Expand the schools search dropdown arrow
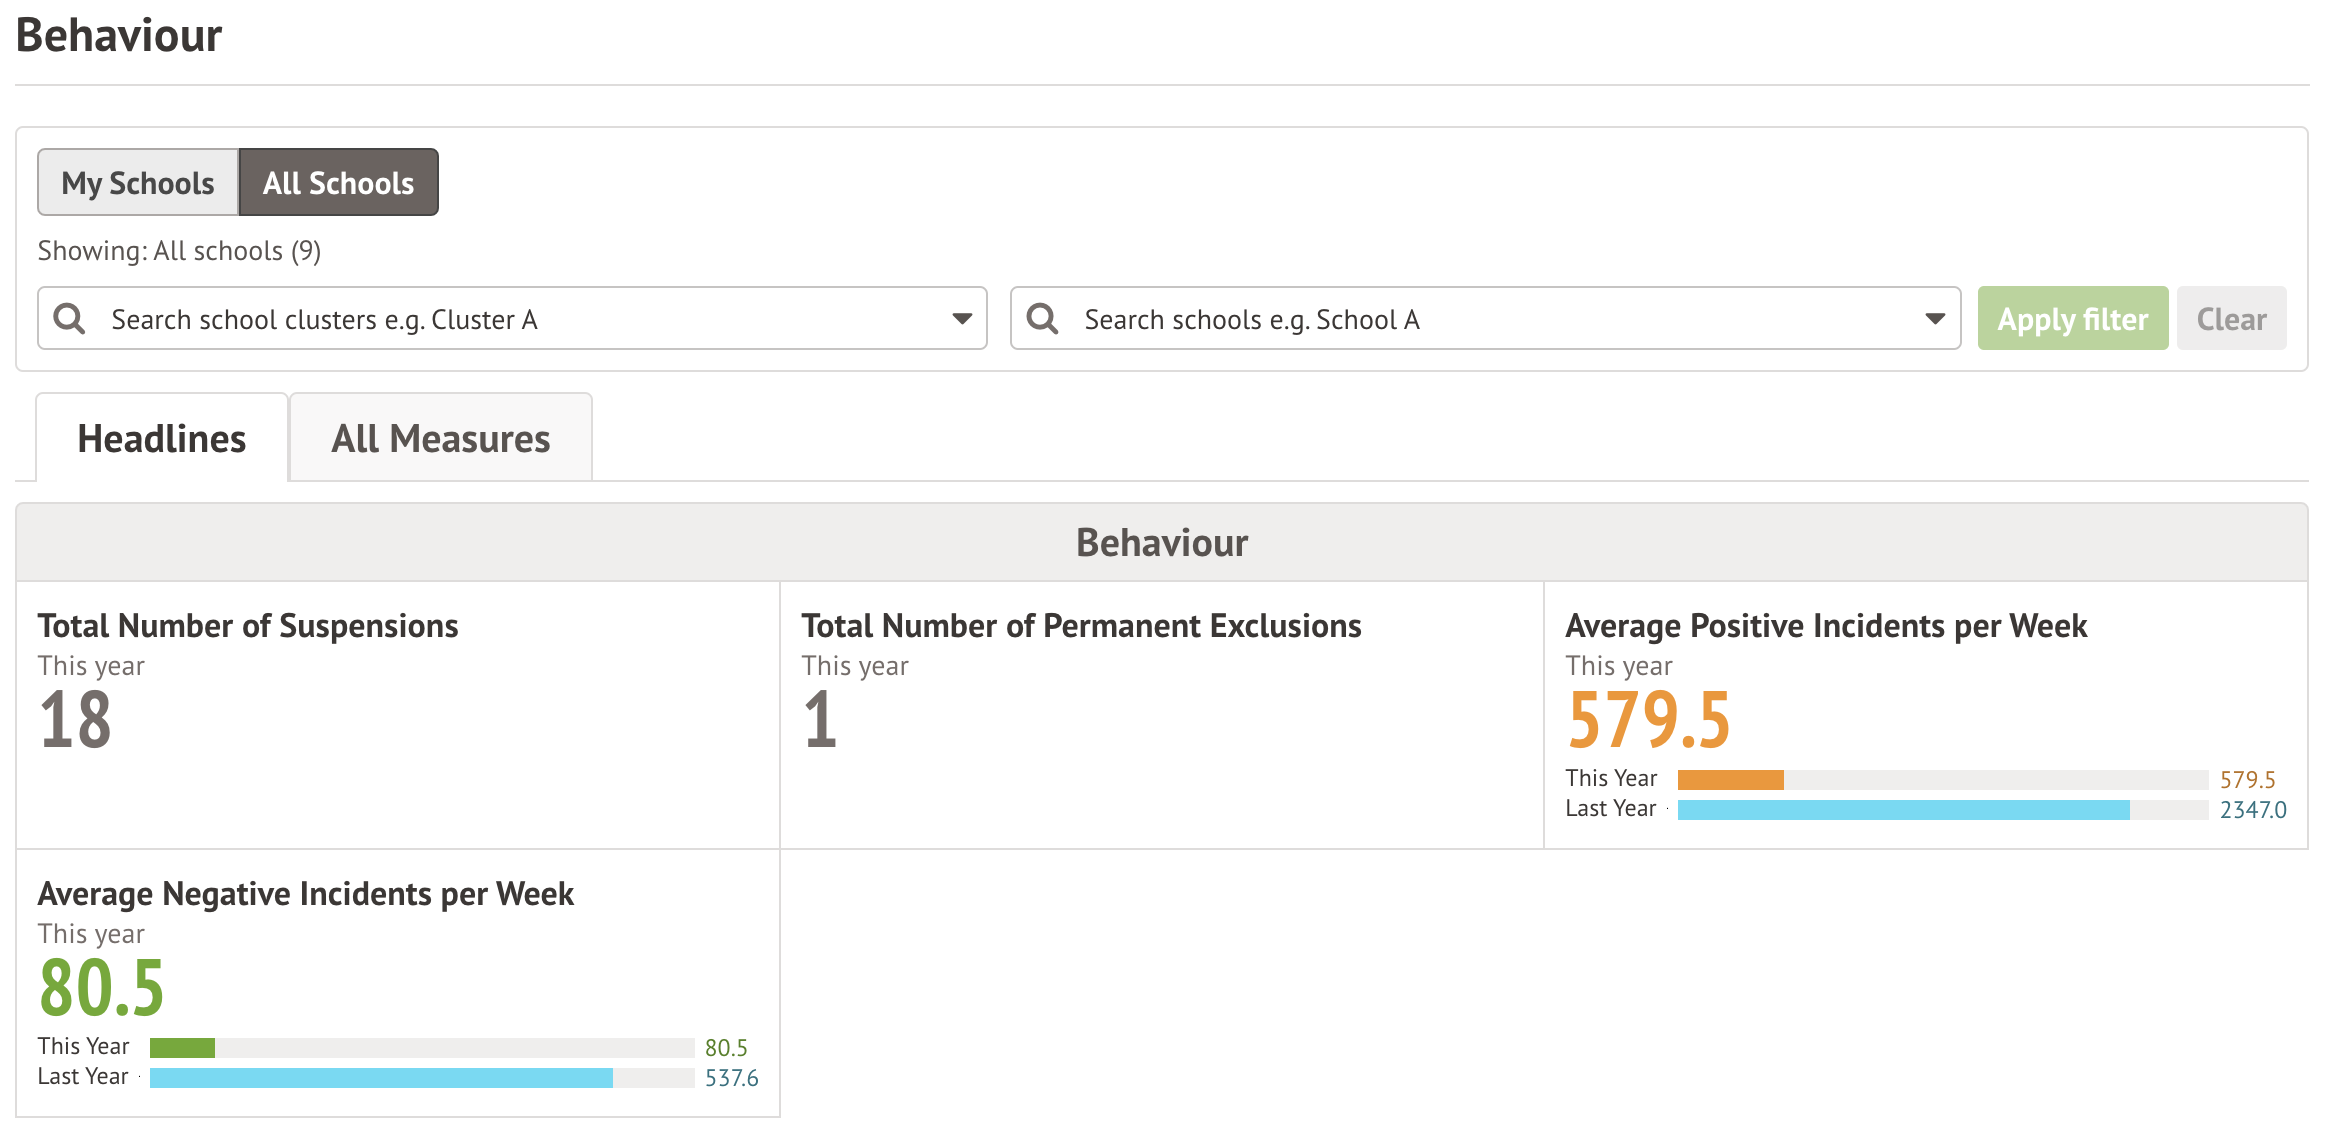Image resolution: width=2326 pixels, height=1128 pixels. 1934,319
